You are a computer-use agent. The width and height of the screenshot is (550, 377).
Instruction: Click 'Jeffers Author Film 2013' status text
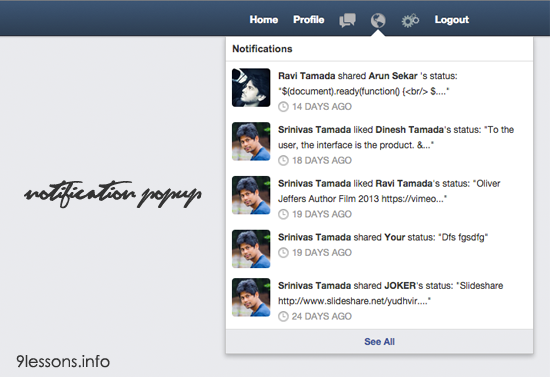pyautogui.click(x=362, y=199)
